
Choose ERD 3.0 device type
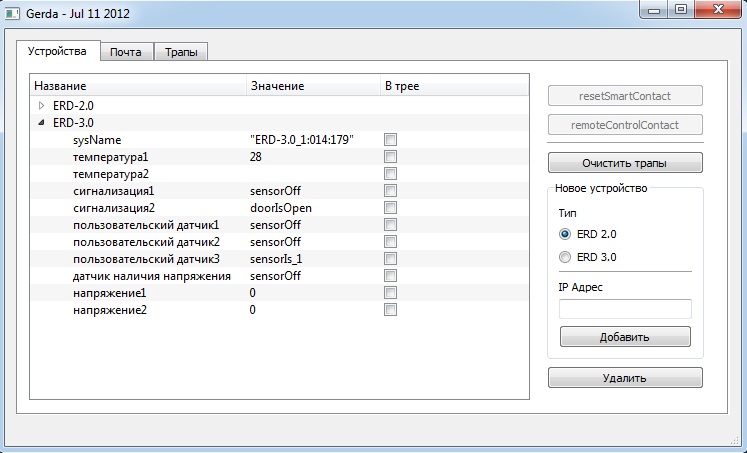point(566,257)
